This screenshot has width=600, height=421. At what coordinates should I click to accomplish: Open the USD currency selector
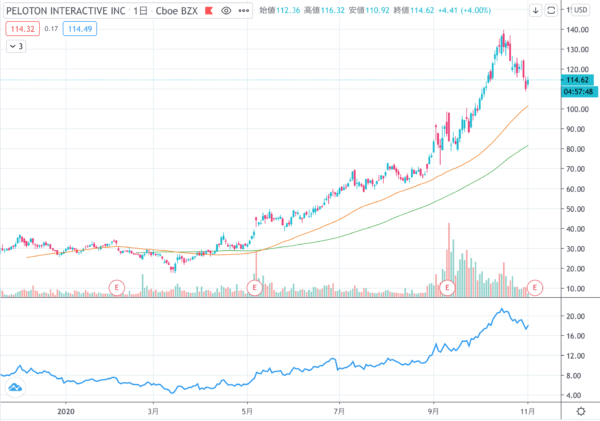tap(580, 10)
